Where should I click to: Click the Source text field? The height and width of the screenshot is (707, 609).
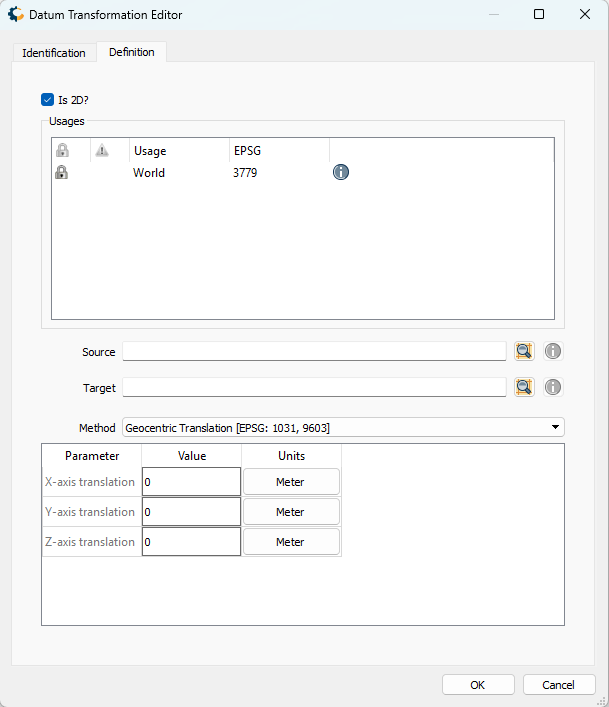(x=314, y=351)
